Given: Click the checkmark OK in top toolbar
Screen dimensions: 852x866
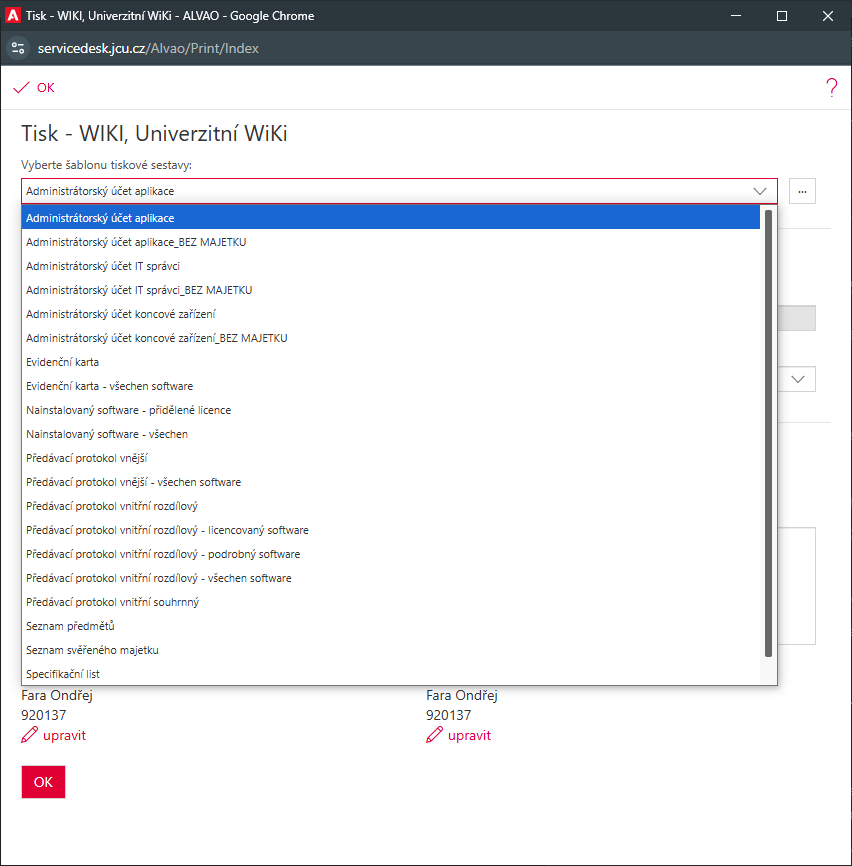Looking at the screenshot, I should tap(34, 88).
